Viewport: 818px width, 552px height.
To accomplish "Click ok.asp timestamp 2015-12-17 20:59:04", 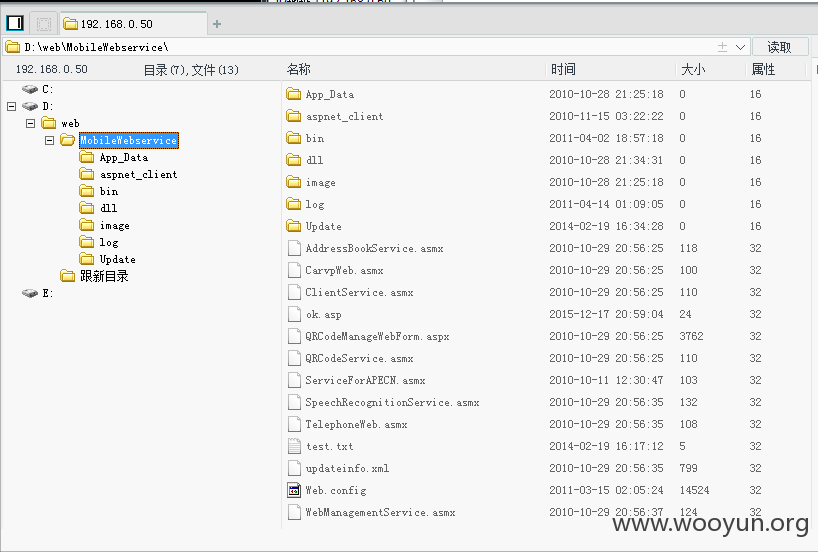I will tap(606, 314).
